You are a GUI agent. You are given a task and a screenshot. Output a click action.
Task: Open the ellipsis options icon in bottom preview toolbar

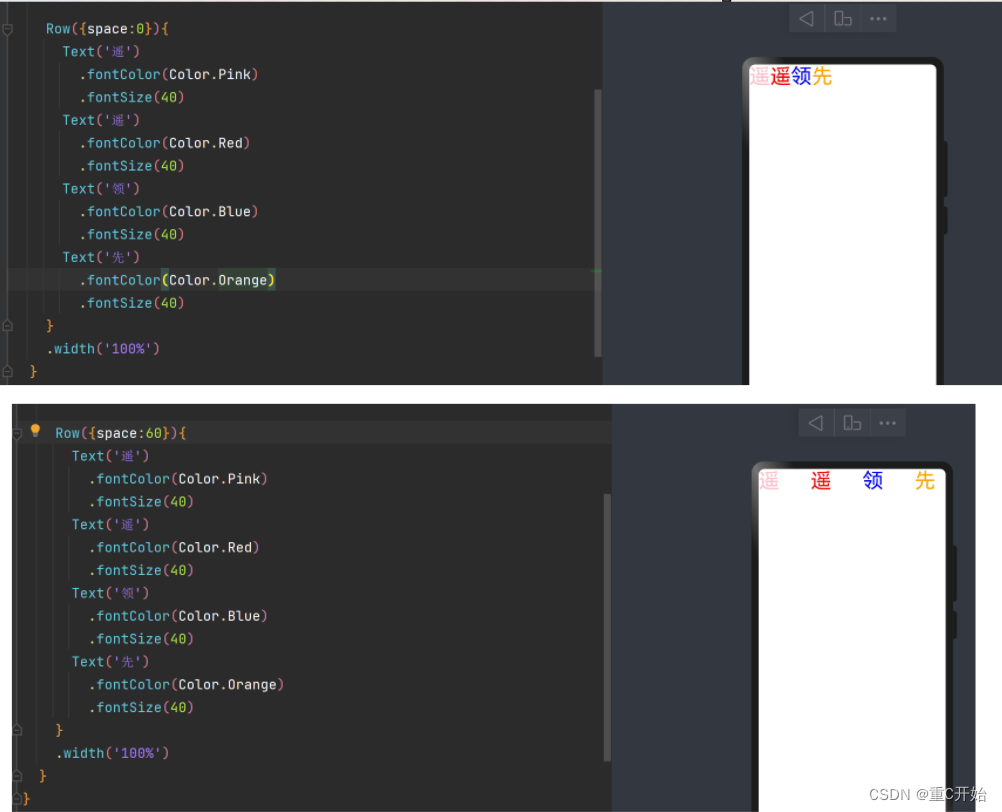[x=887, y=422]
